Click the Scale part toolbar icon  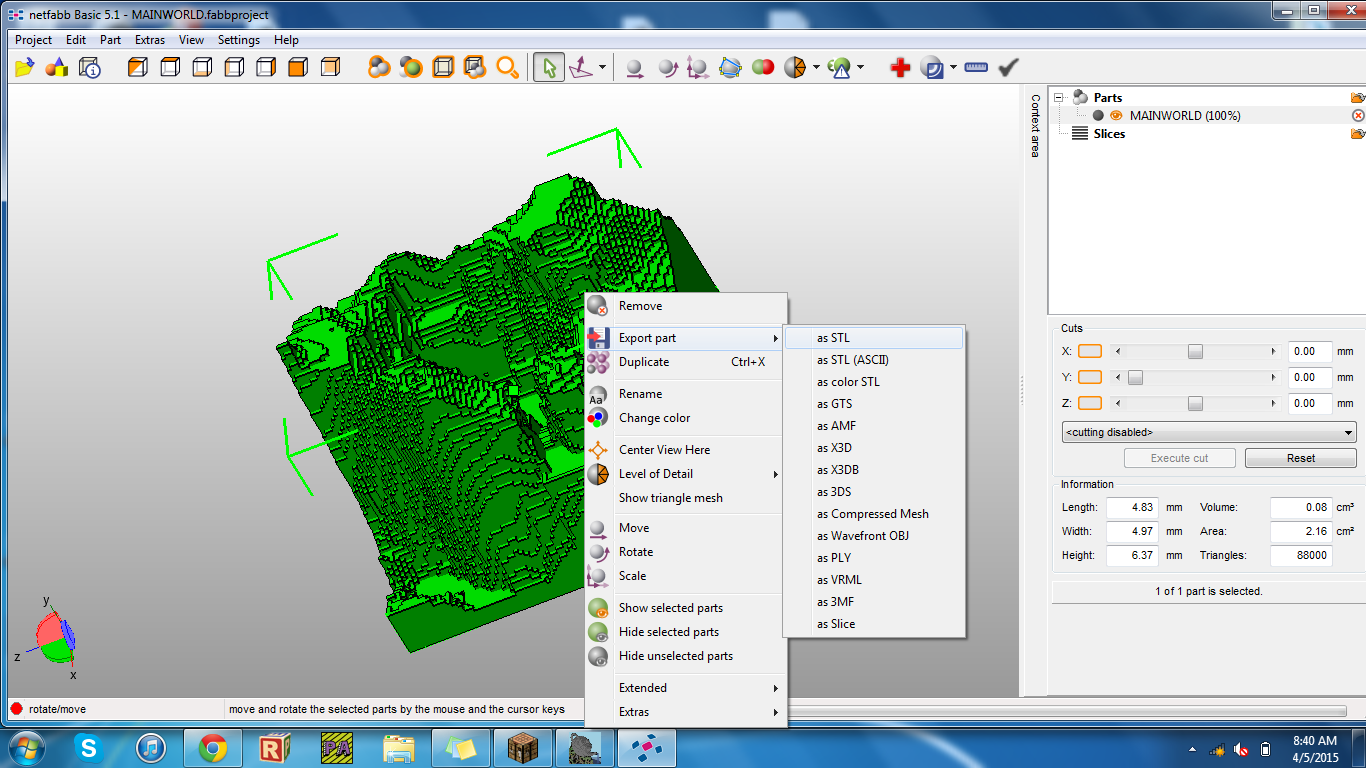pos(698,67)
